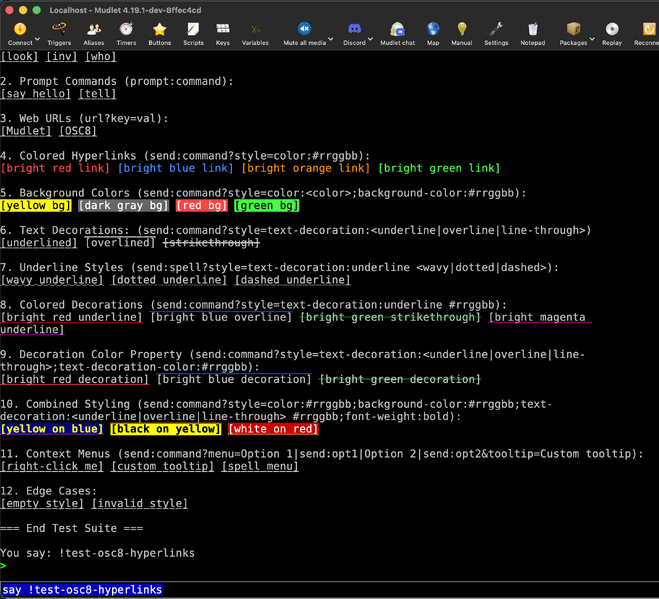Click the [bright blue overline] link

click(x=221, y=317)
